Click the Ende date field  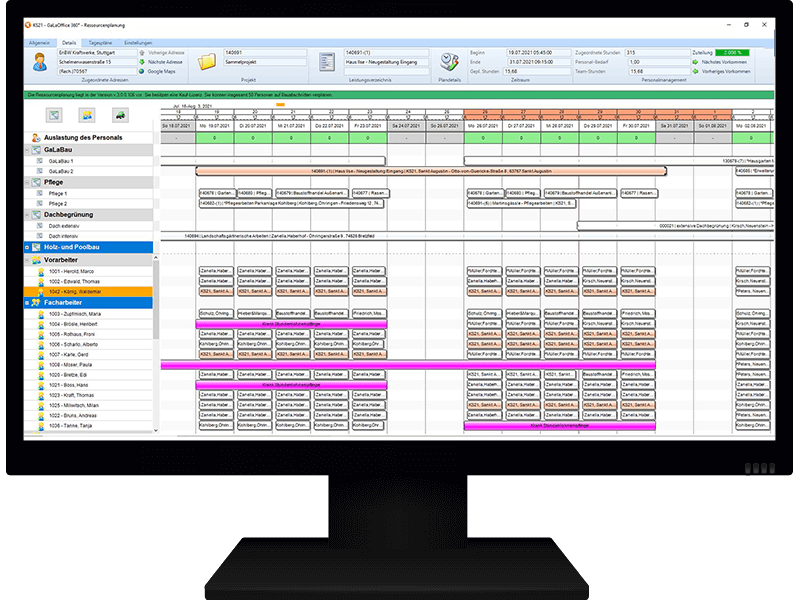(x=538, y=62)
